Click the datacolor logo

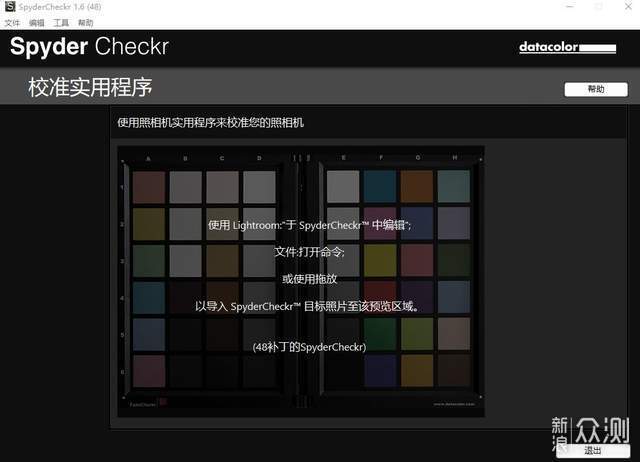567,47
